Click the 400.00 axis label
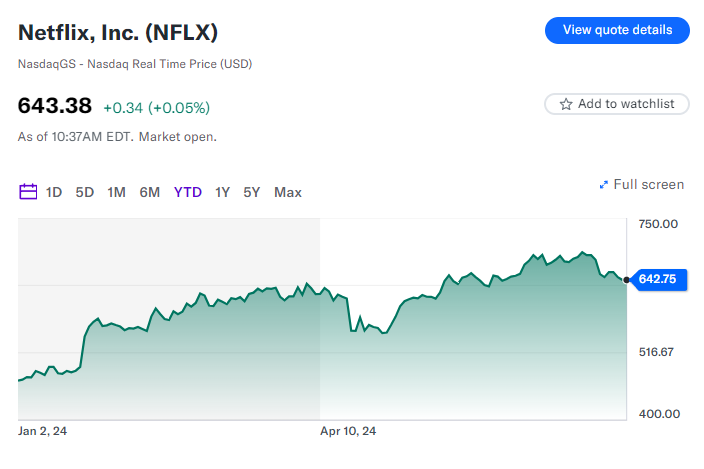704x469 pixels. tap(659, 413)
